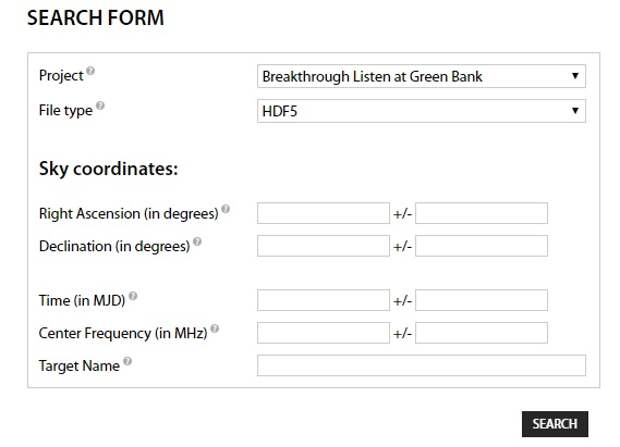Click help icon beside File type
The height and width of the screenshot is (447, 620).
point(100,106)
